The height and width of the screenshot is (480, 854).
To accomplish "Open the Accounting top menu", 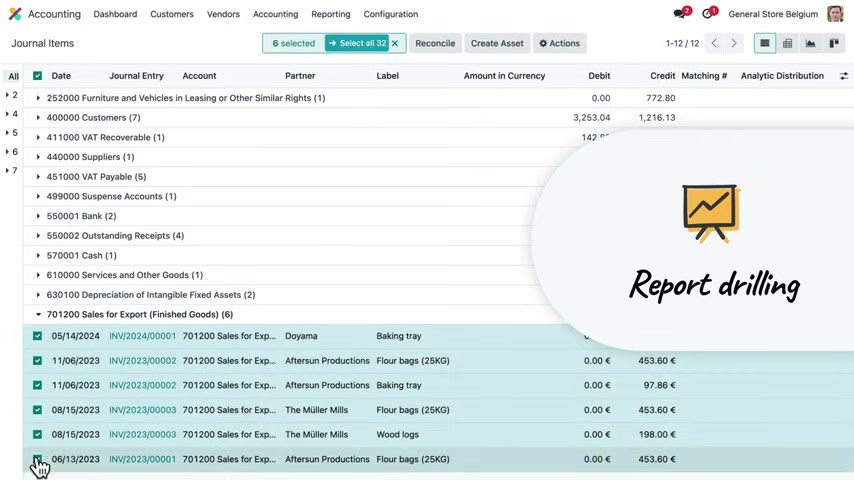I will [275, 14].
